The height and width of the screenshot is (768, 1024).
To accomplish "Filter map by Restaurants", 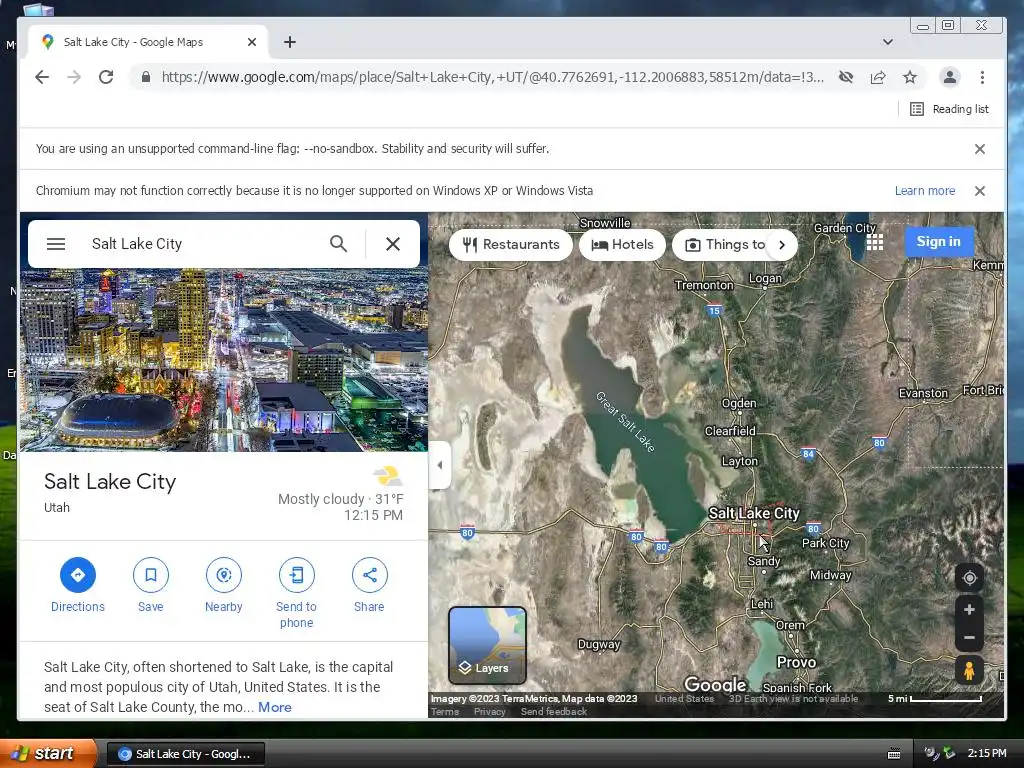I will [511, 245].
